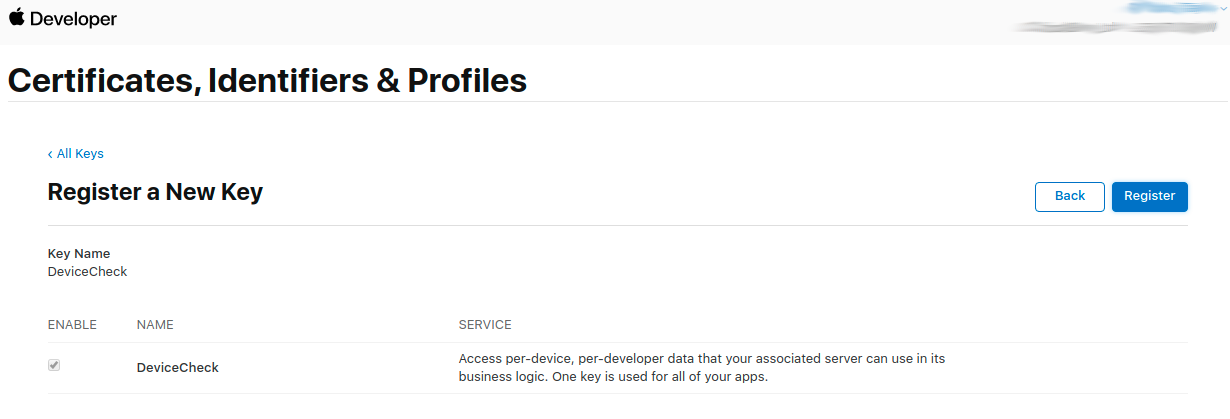Expand the account dropdown chevron at top right

click(x=1223, y=8)
